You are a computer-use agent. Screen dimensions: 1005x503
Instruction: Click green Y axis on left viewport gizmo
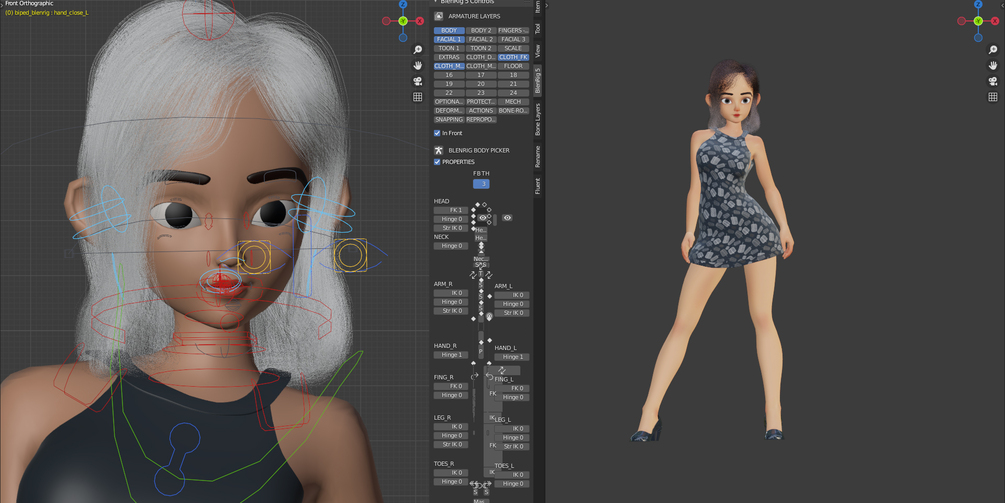pos(403,21)
